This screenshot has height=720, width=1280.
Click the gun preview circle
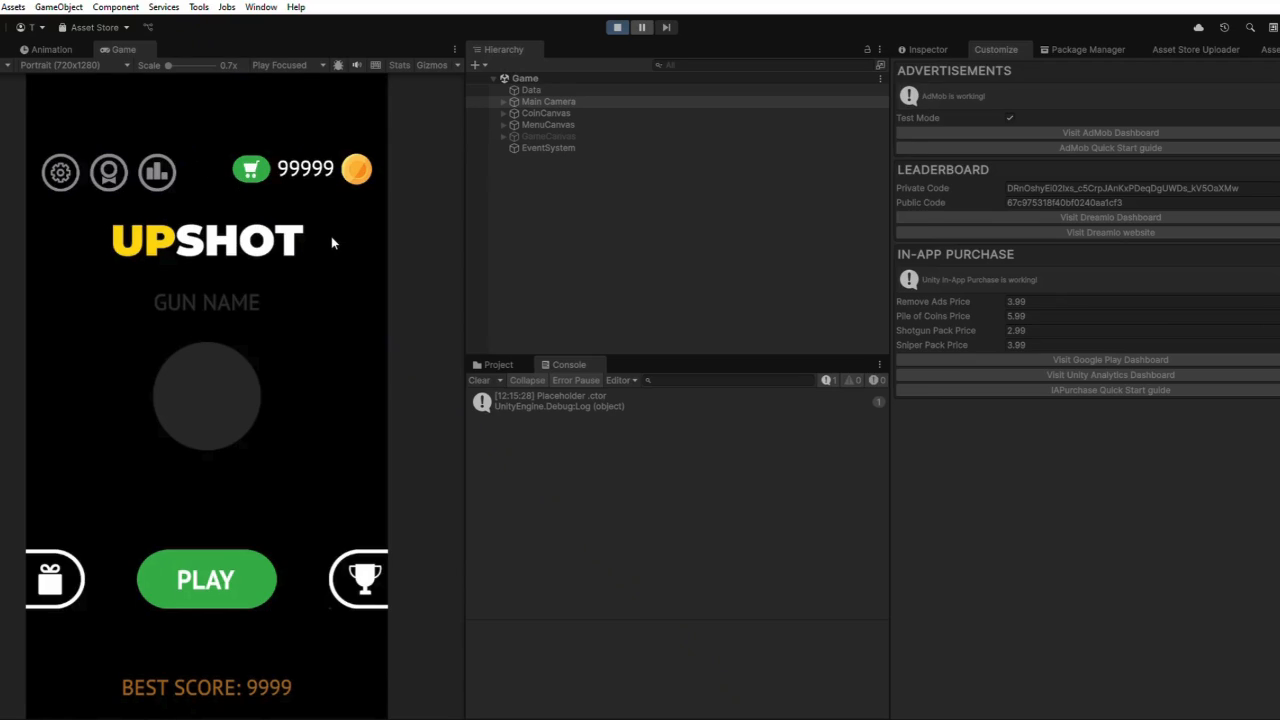207,396
